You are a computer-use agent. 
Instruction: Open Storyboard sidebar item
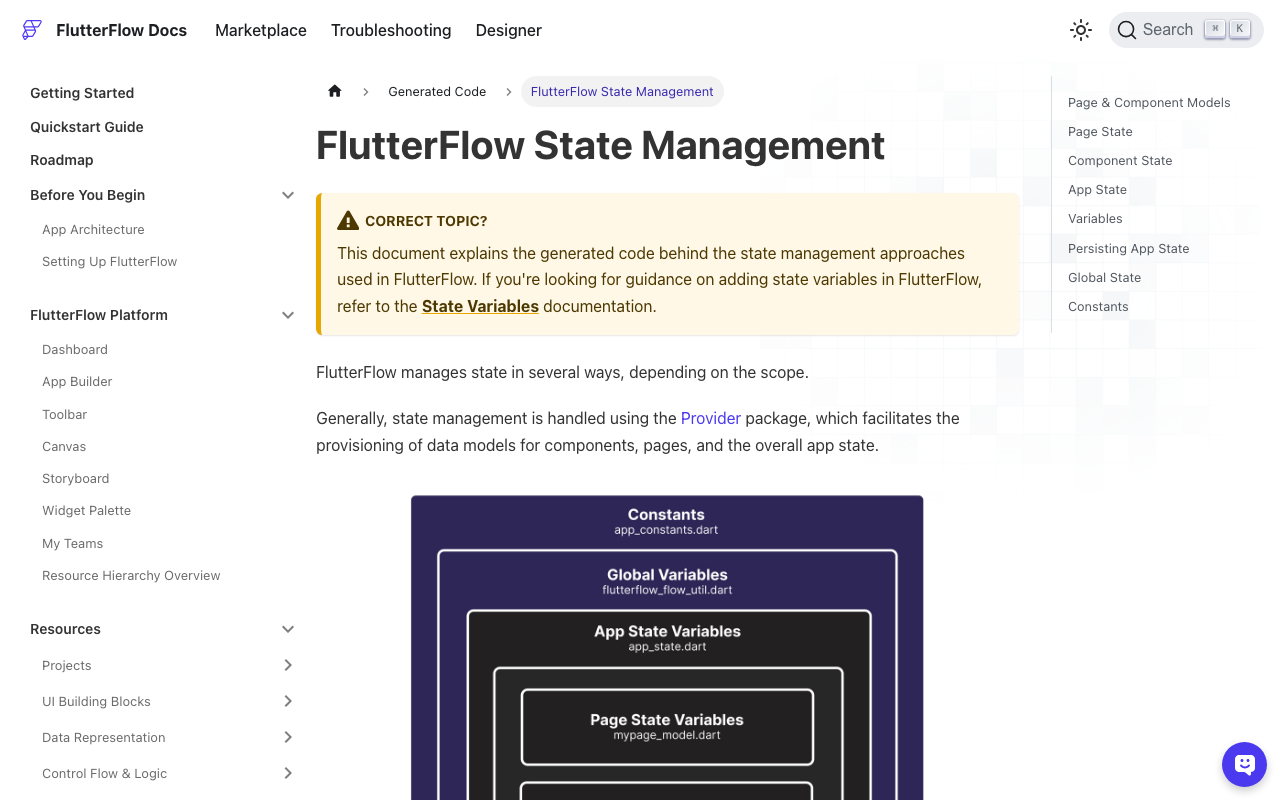click(x=75, y=478)
